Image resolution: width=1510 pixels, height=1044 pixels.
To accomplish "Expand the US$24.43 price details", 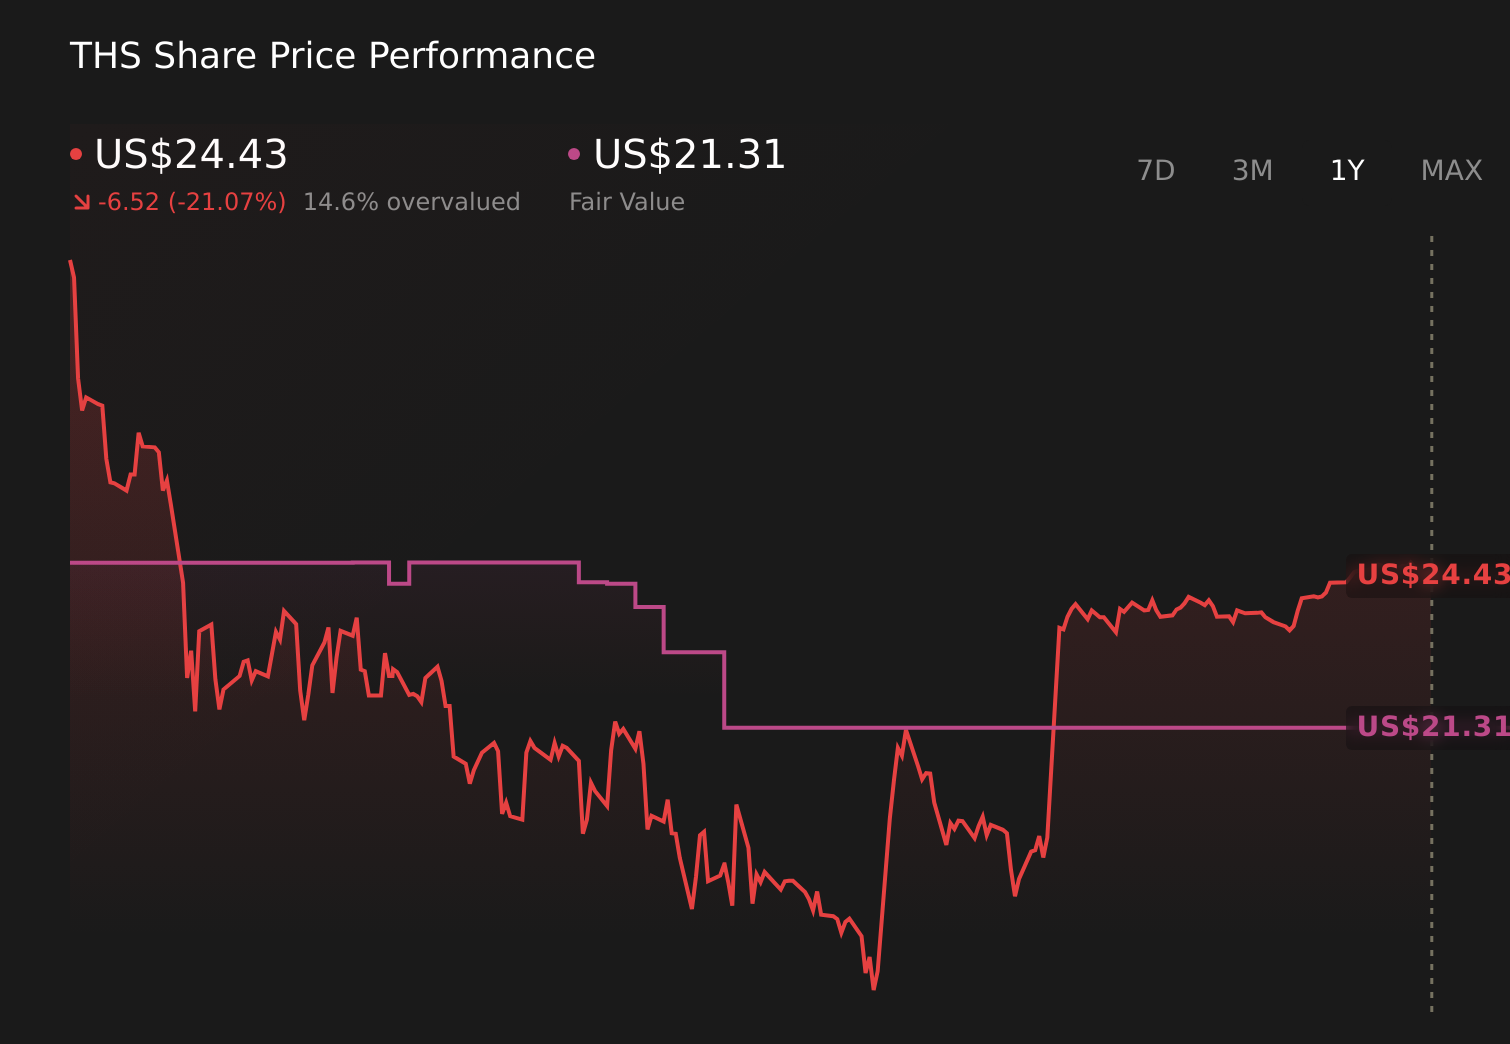I will pyautogui.click(x=190, y=155).
